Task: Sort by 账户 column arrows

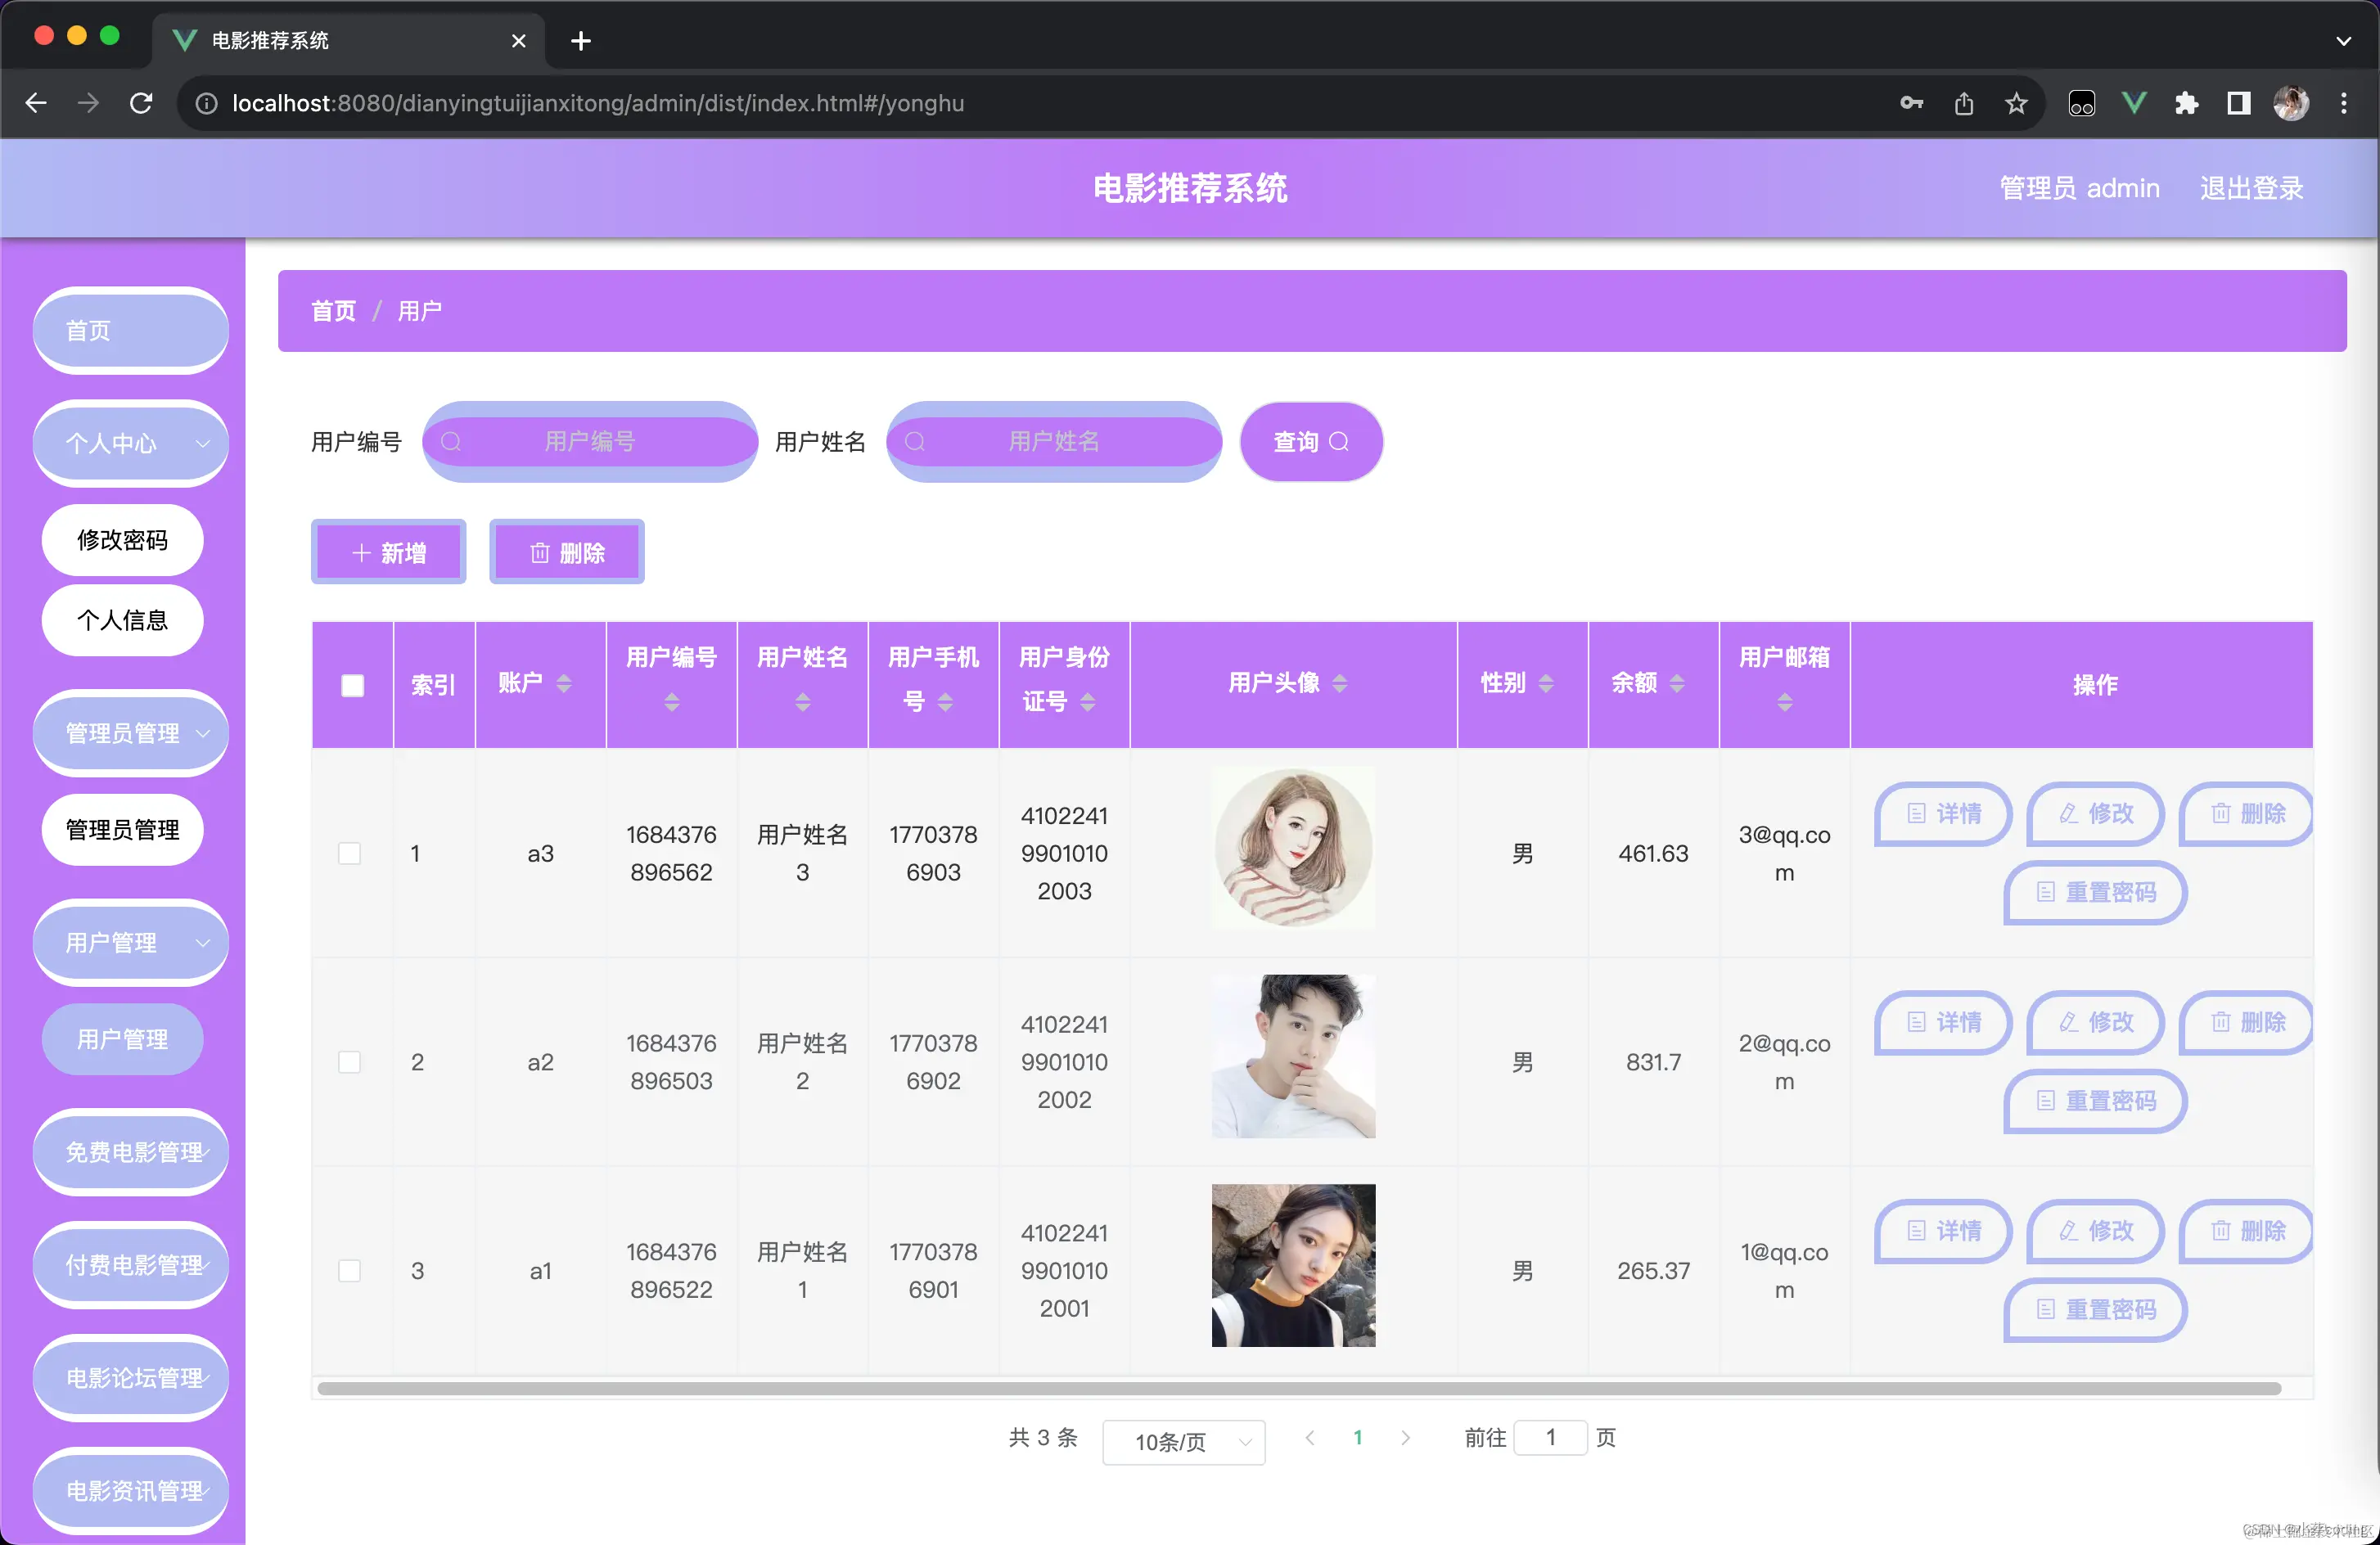Action: (x=564, y=684)
